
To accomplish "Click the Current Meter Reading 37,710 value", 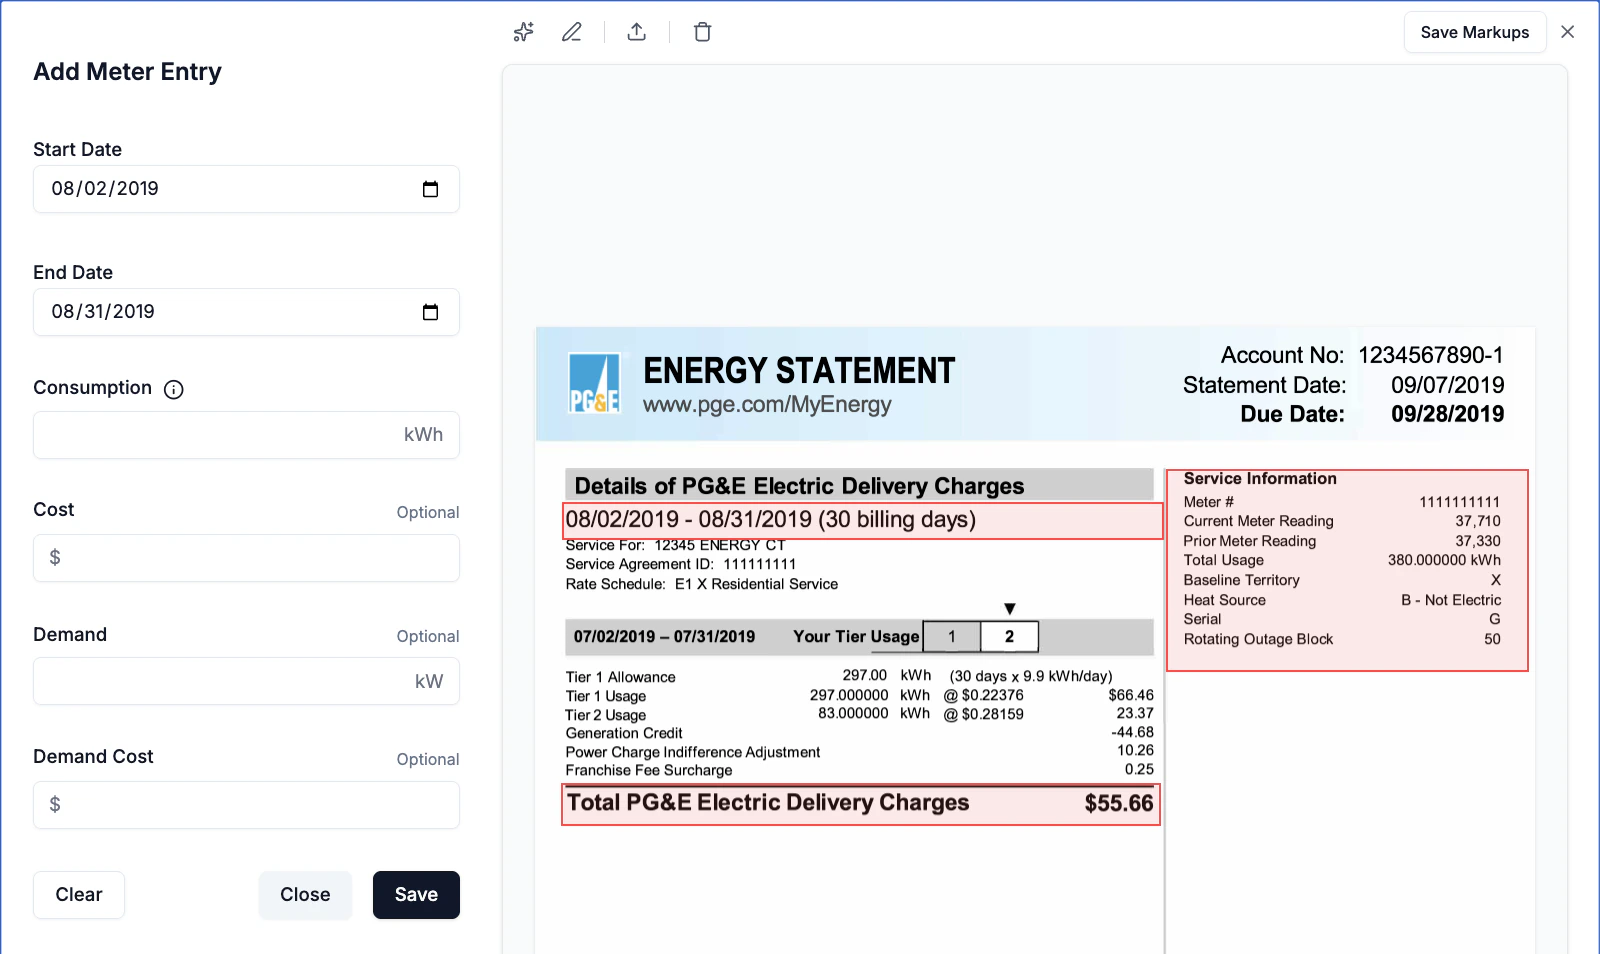I will pos(1478,521).
